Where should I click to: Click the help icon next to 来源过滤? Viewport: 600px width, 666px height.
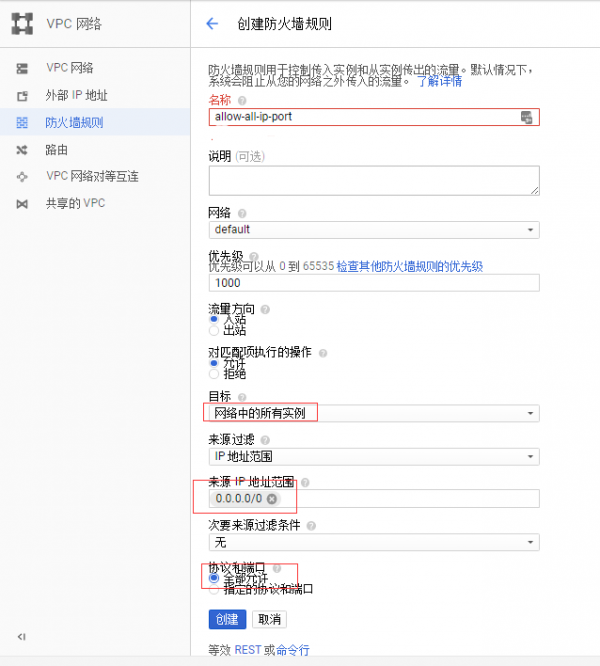tap(265, 440)
